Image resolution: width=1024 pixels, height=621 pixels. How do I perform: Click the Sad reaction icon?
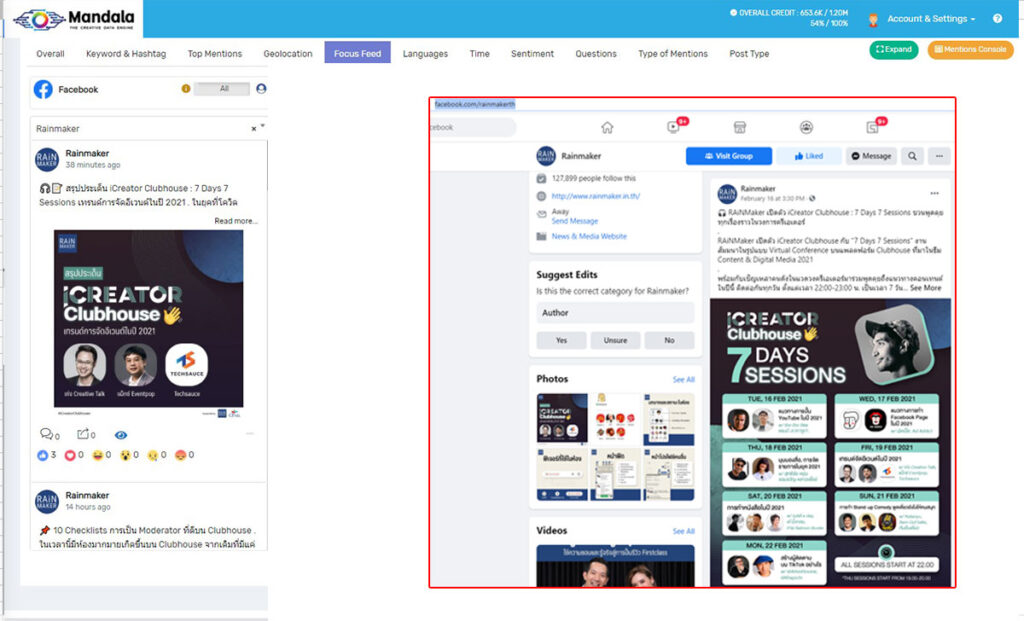tap(152, 455)
